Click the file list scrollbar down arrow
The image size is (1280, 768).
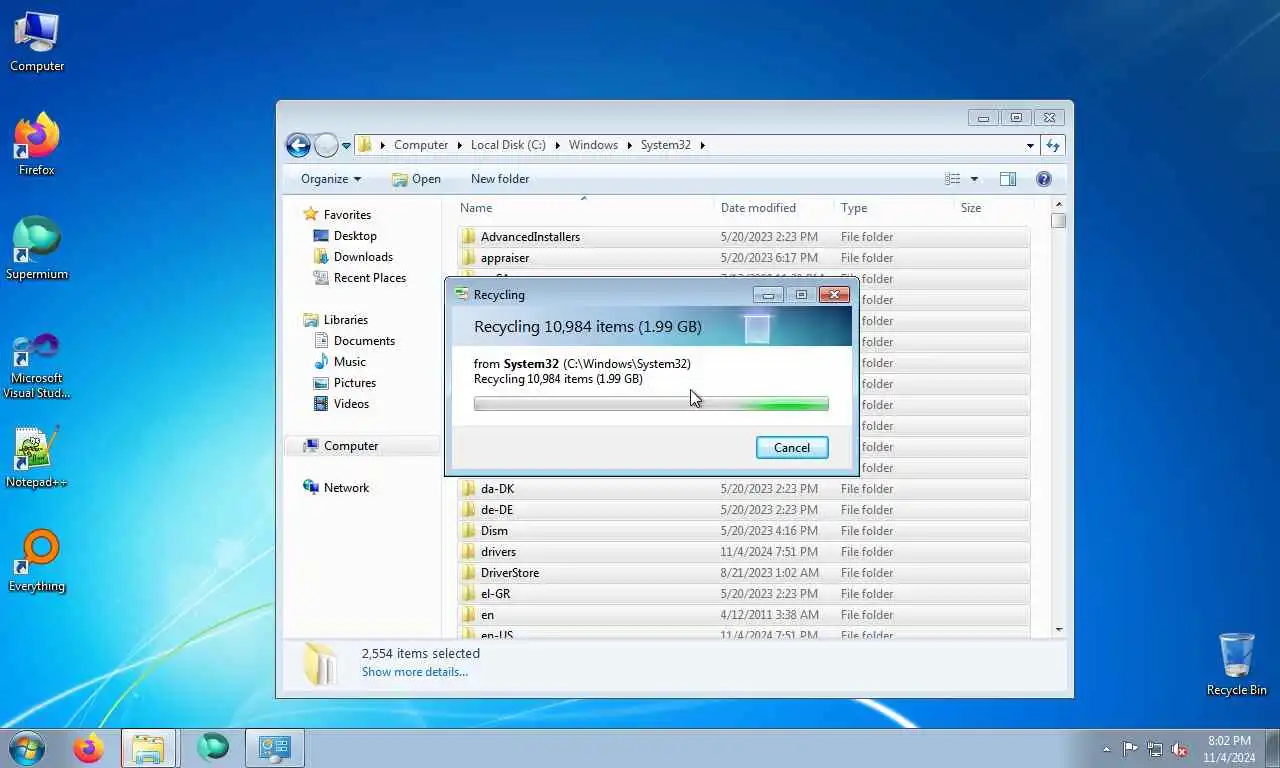[x=1058, y=630]
